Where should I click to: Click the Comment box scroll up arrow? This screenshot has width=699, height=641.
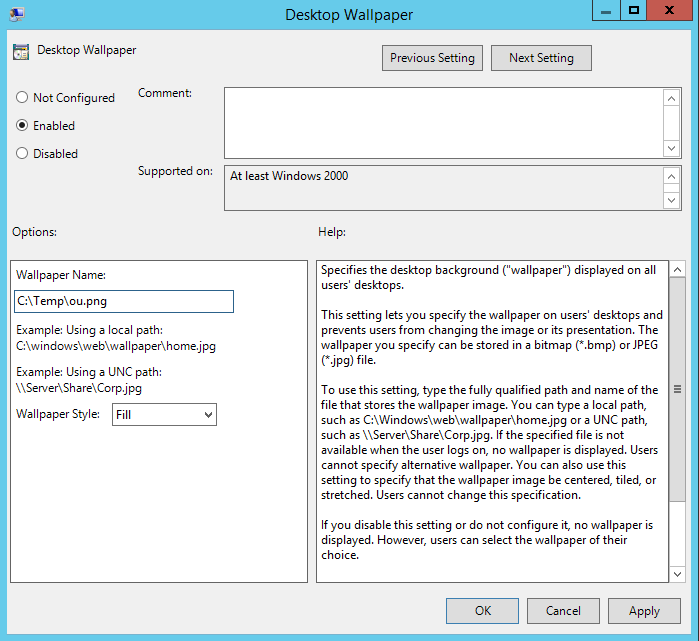671,98
